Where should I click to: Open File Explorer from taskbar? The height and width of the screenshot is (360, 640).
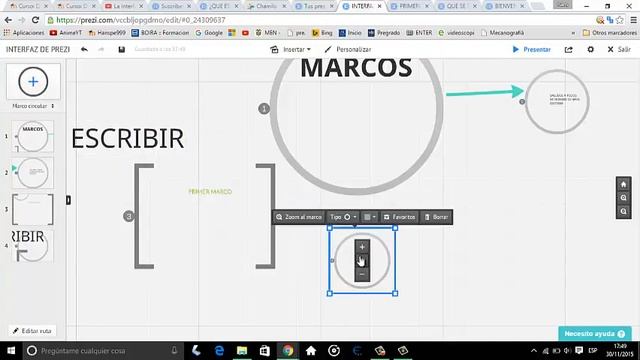tap(242, 351)
